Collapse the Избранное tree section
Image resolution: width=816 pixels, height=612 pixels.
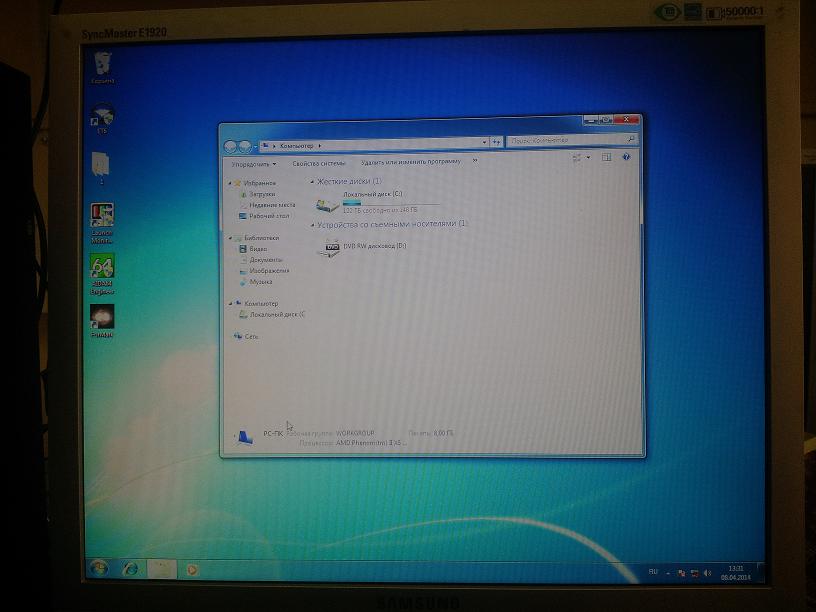click(230, 183)
